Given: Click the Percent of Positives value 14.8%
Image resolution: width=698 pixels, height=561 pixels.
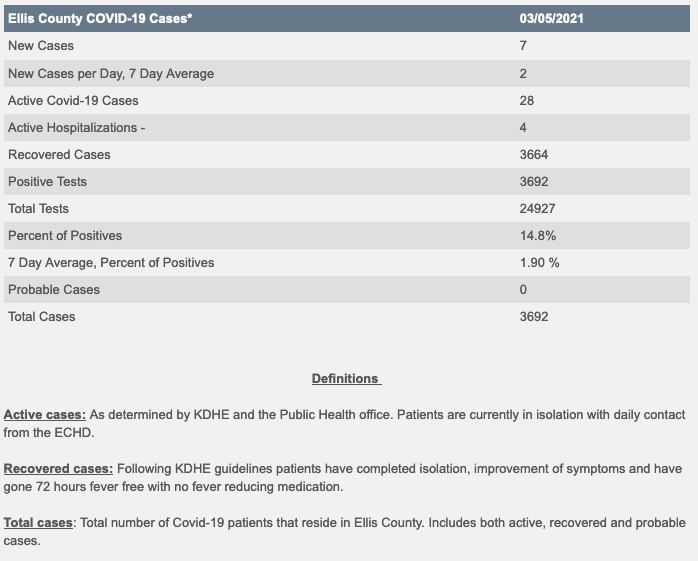Looking at the screenshot, I should coord(538,235).
